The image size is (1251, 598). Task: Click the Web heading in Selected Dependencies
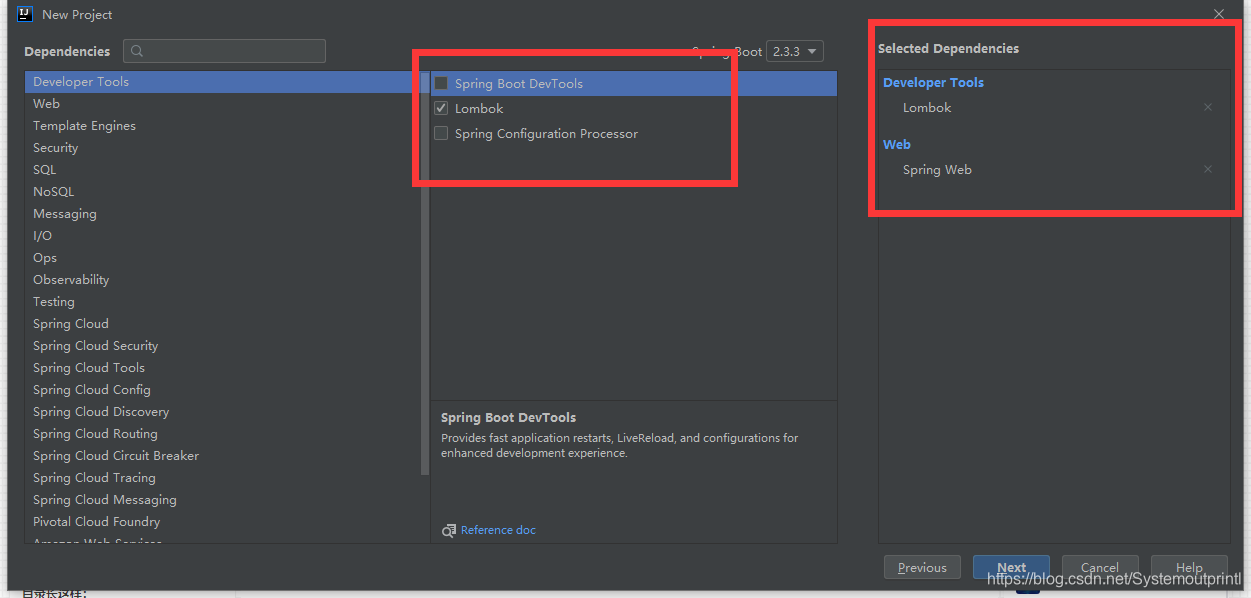pyautogui.click(x=897, y=145)
